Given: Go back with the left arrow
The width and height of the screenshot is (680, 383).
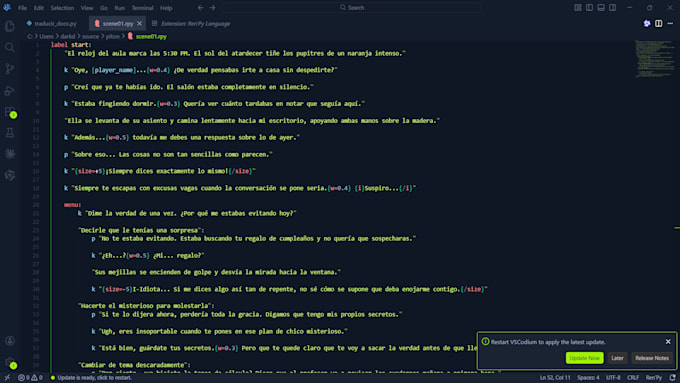Looking at the screenshot, I should coord(200,7).
